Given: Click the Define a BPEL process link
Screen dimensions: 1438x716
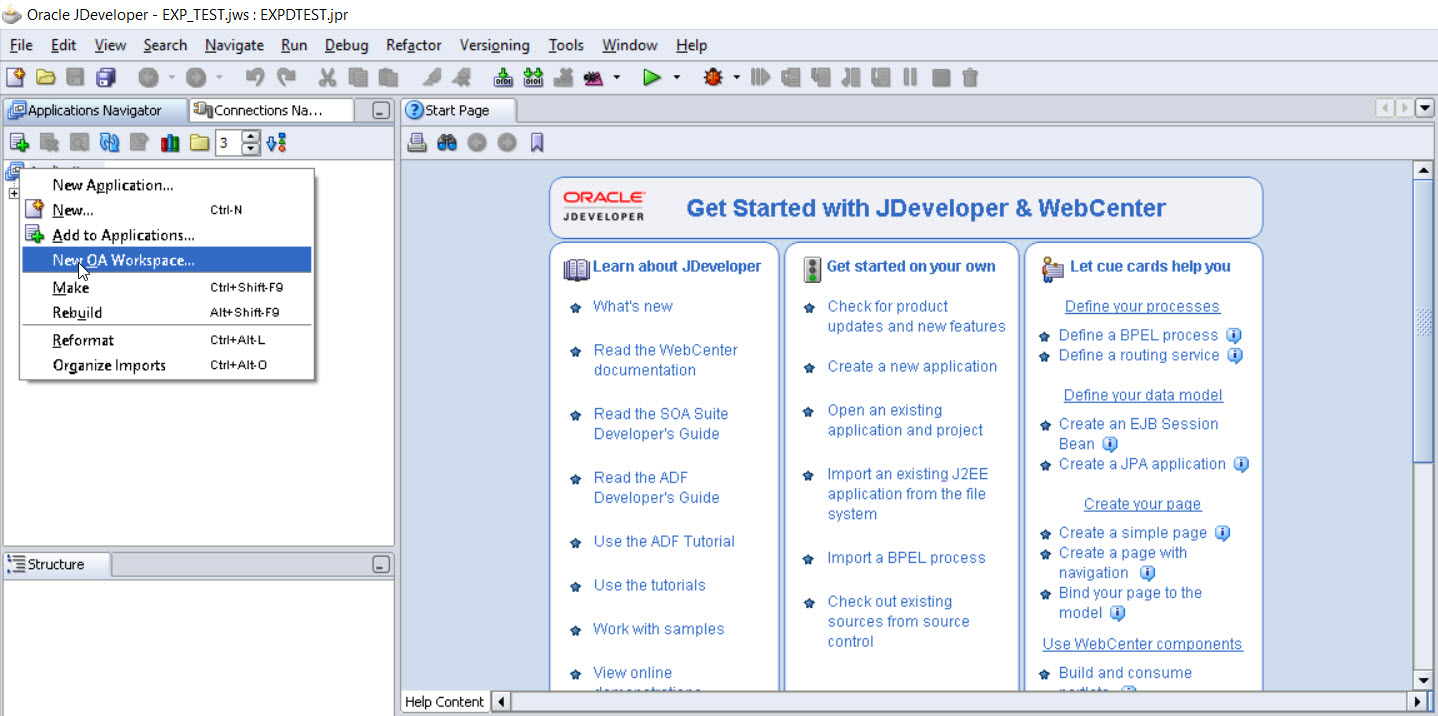Looking at the screenshot, I should [1140, 335].
